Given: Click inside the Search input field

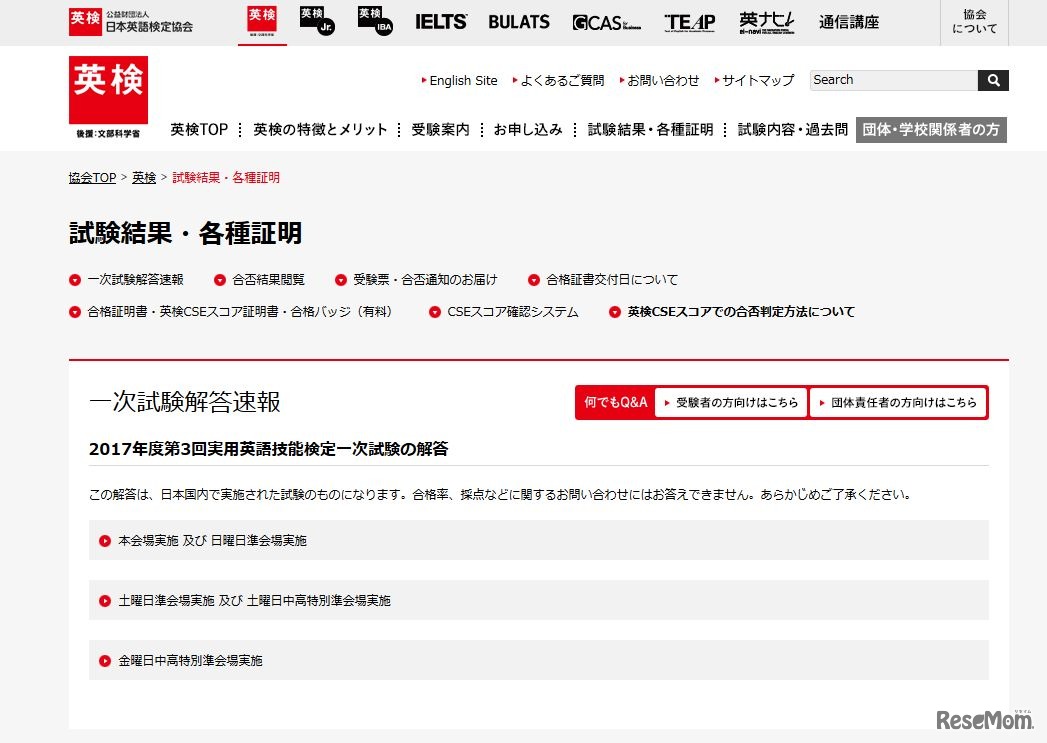Looking at the screenshot, I should tap(890, 80).
